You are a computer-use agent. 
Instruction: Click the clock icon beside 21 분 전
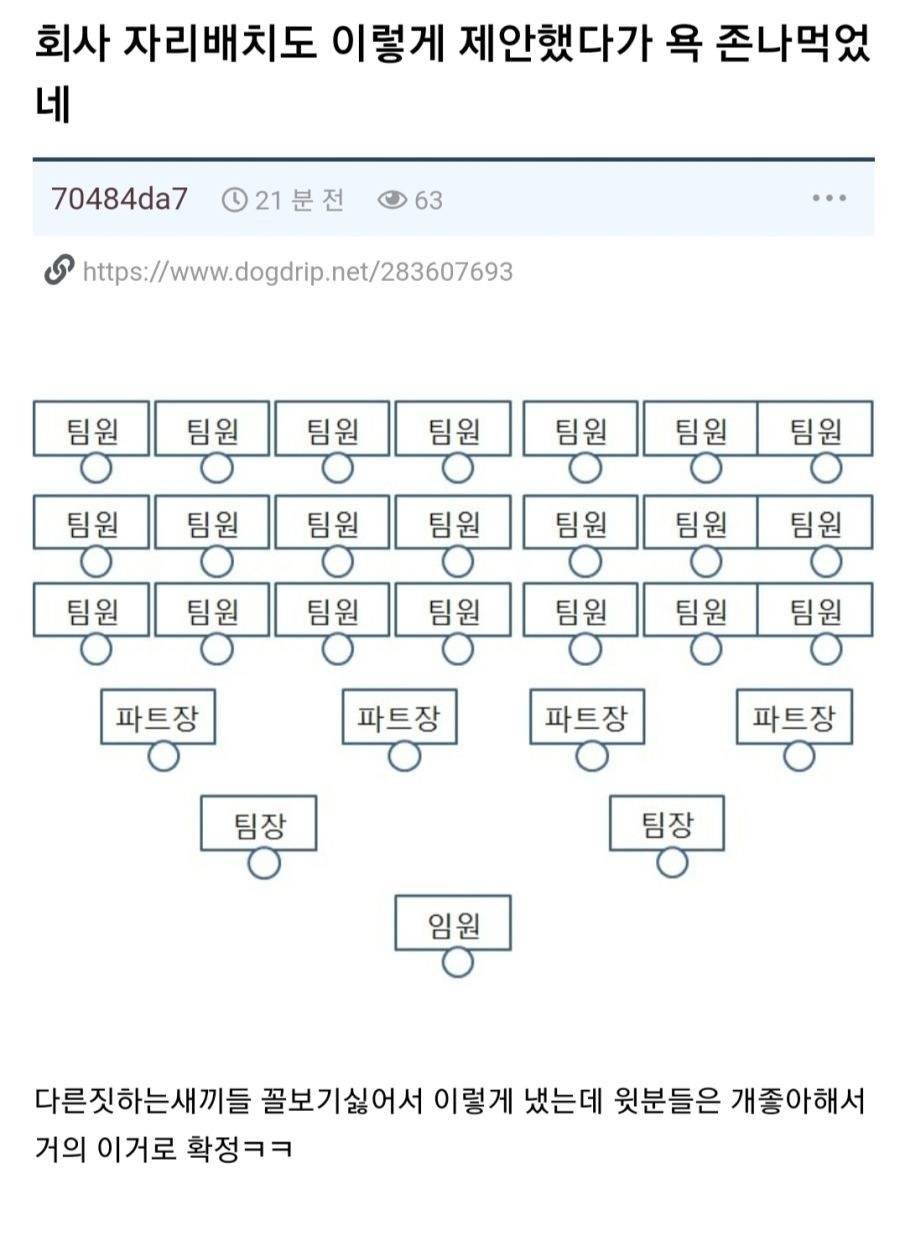coord(234,201)
